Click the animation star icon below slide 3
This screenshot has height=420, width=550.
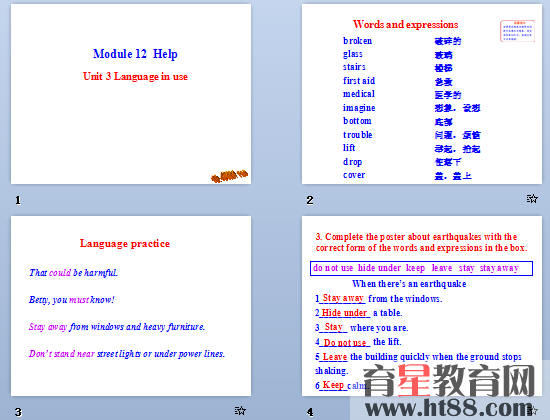[240, 410]
